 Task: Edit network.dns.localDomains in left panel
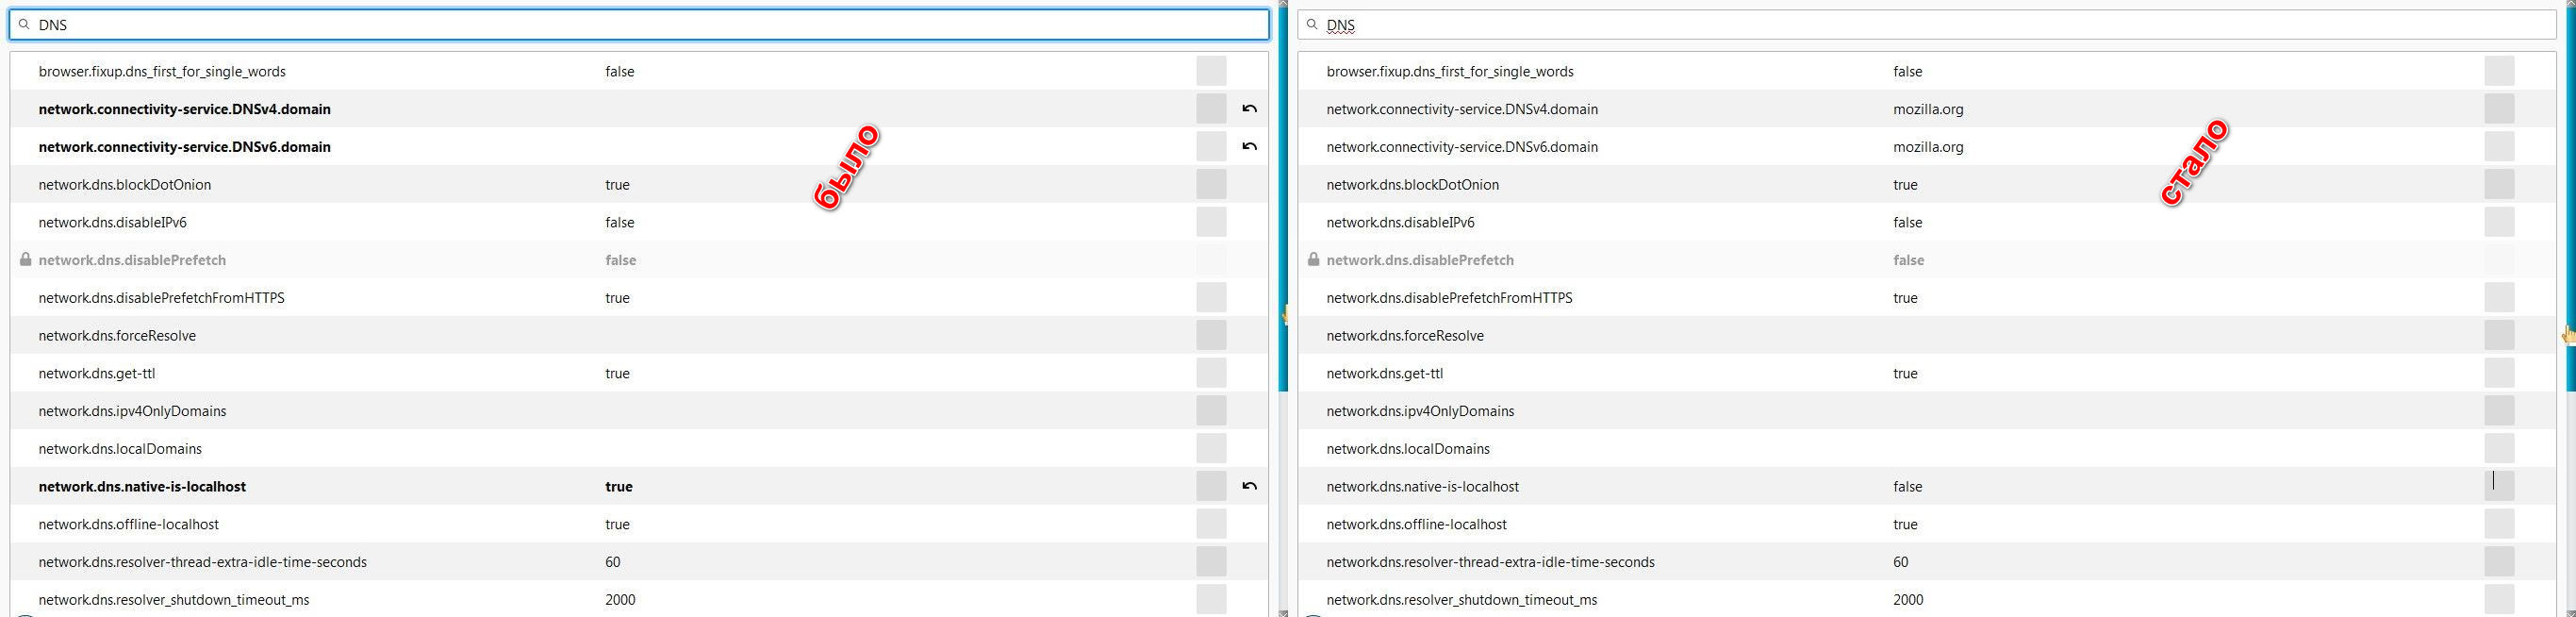tap(1211, 449)
